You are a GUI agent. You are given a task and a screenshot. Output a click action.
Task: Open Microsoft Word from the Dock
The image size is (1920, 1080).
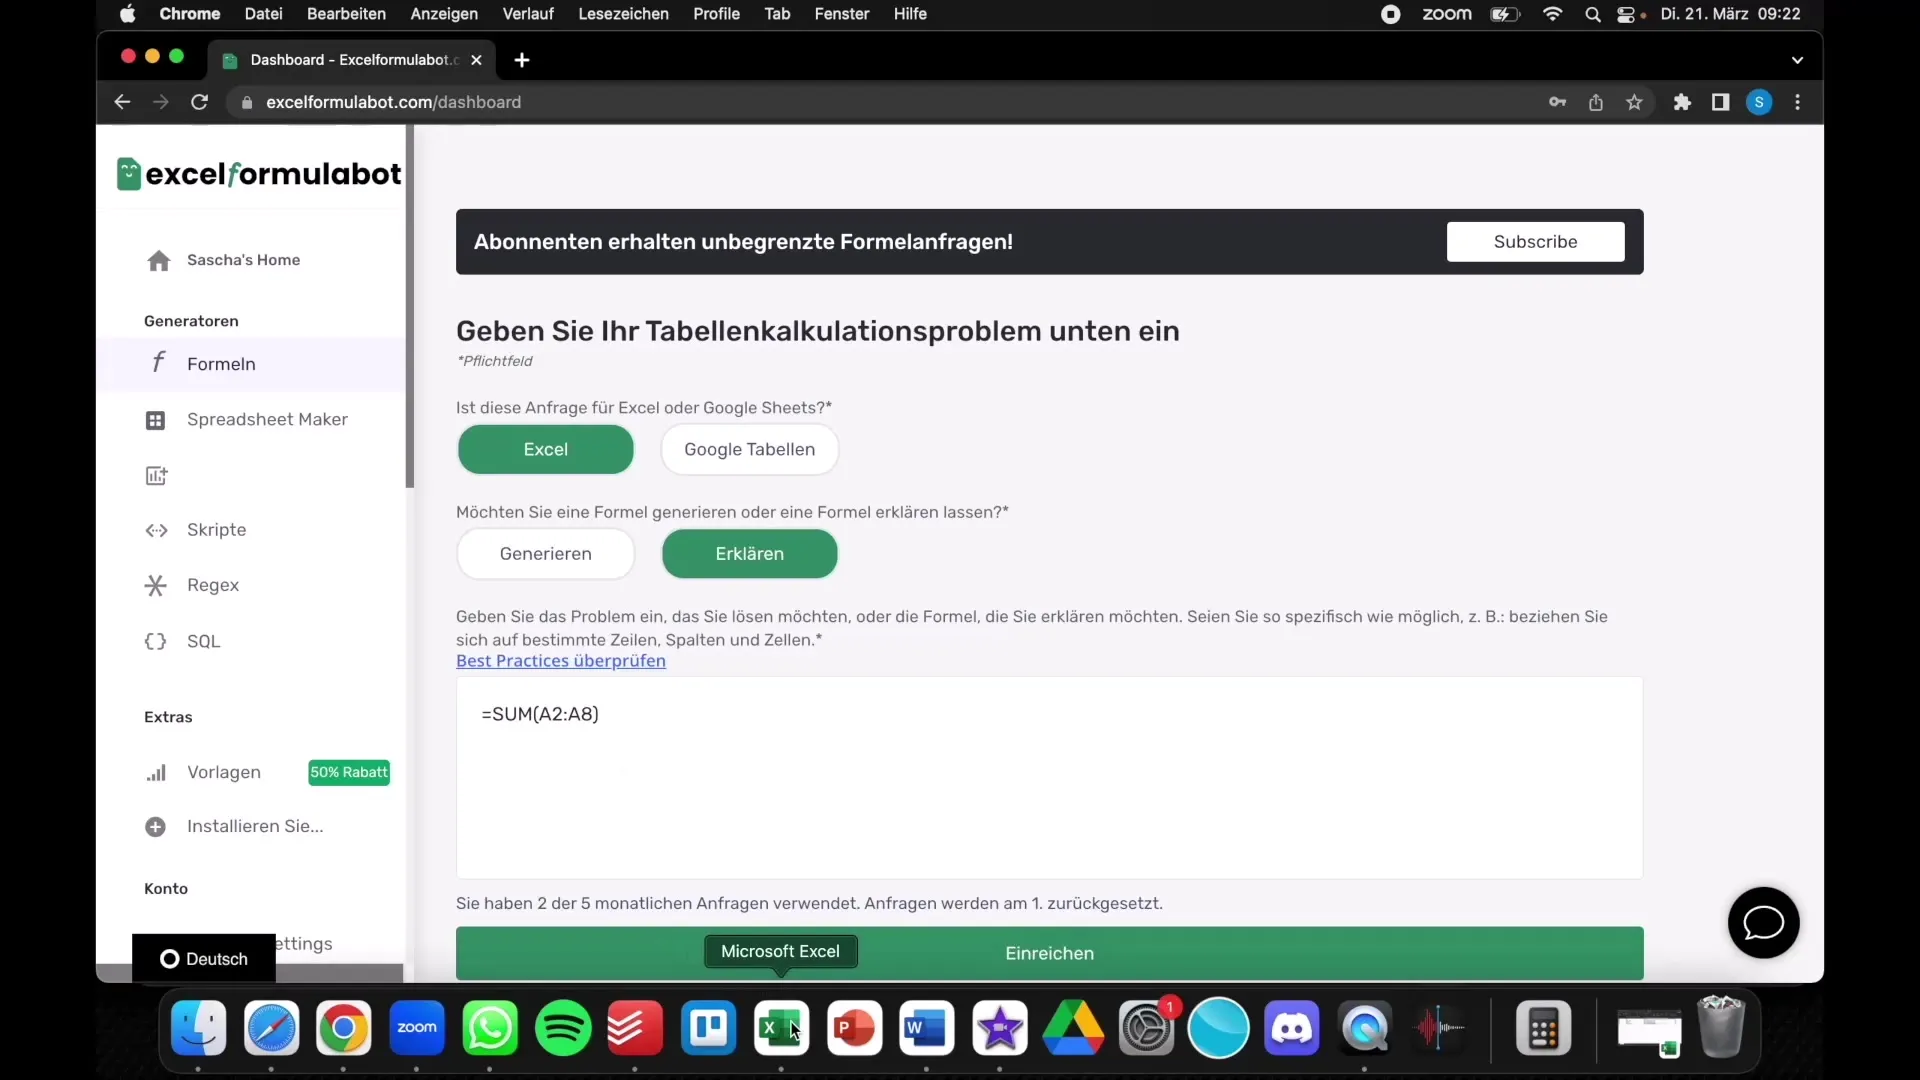click(x=927, y=1028)
